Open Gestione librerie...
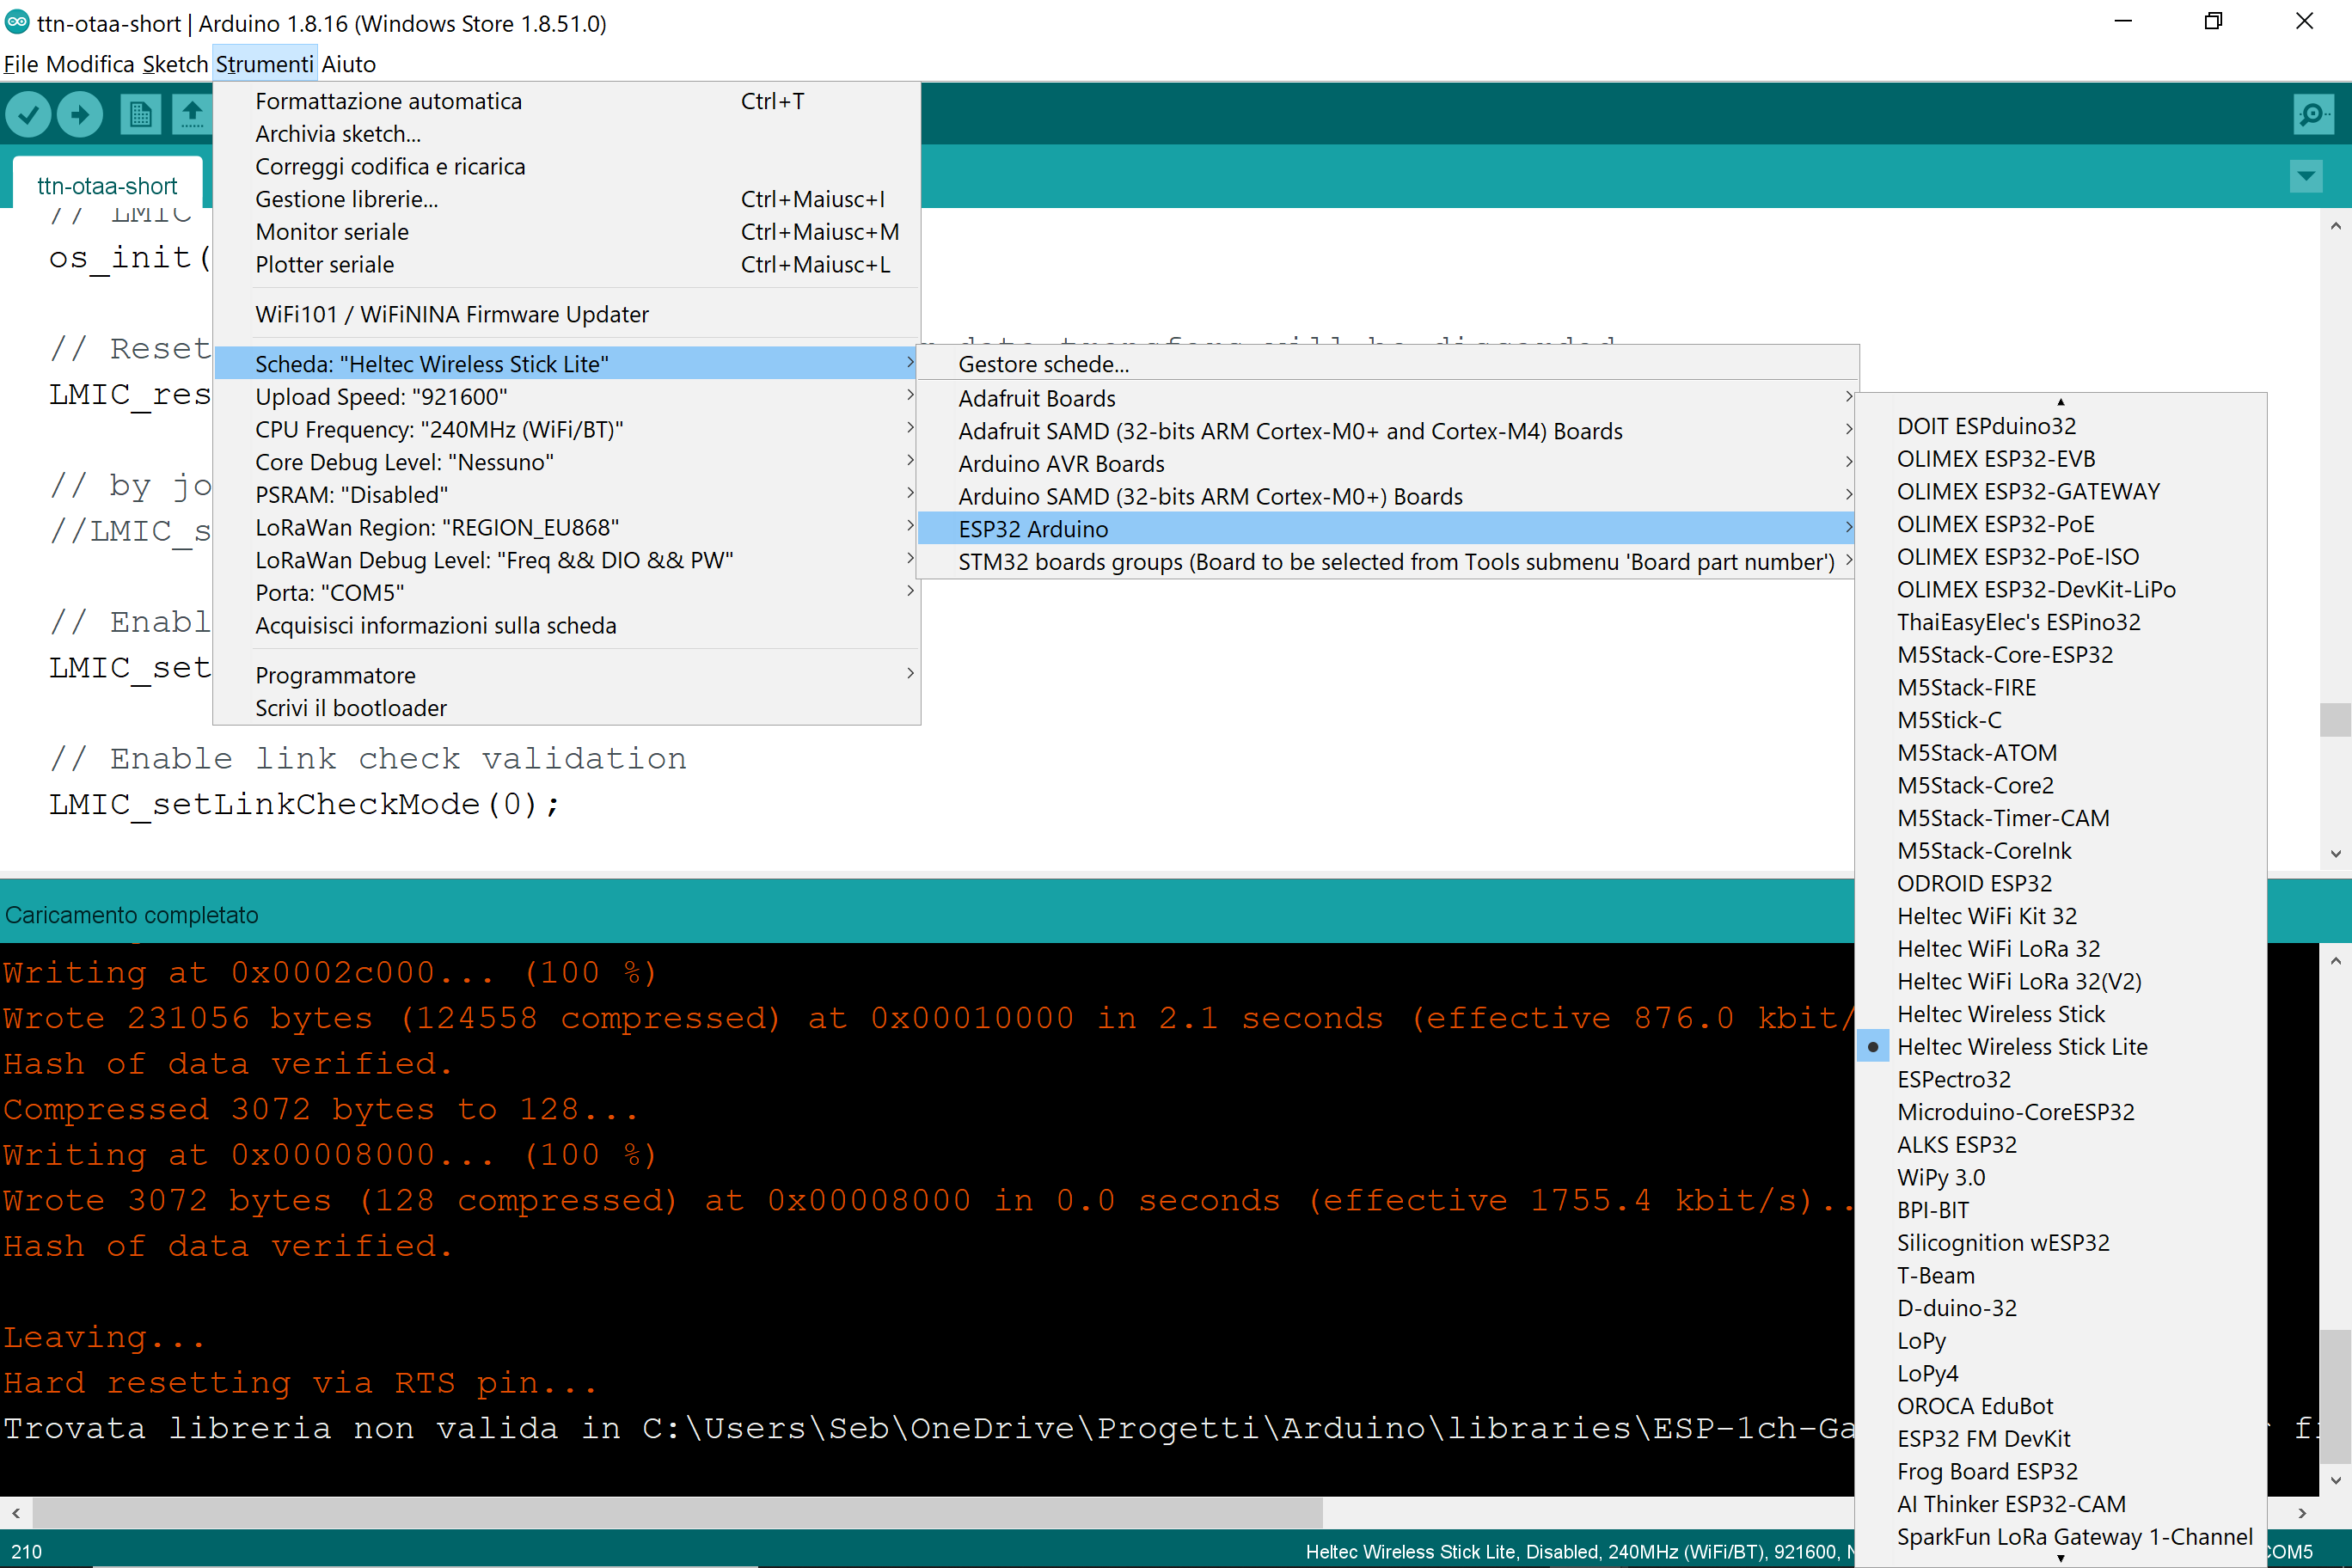This screenshot has height=1568, width=2352. point(566,199)
